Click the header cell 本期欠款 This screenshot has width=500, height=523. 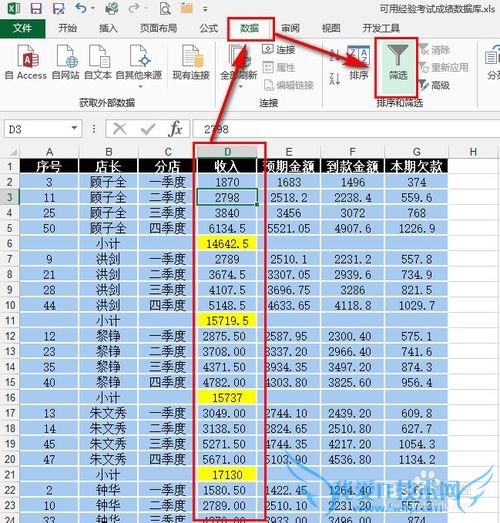(x=417, y=166)
